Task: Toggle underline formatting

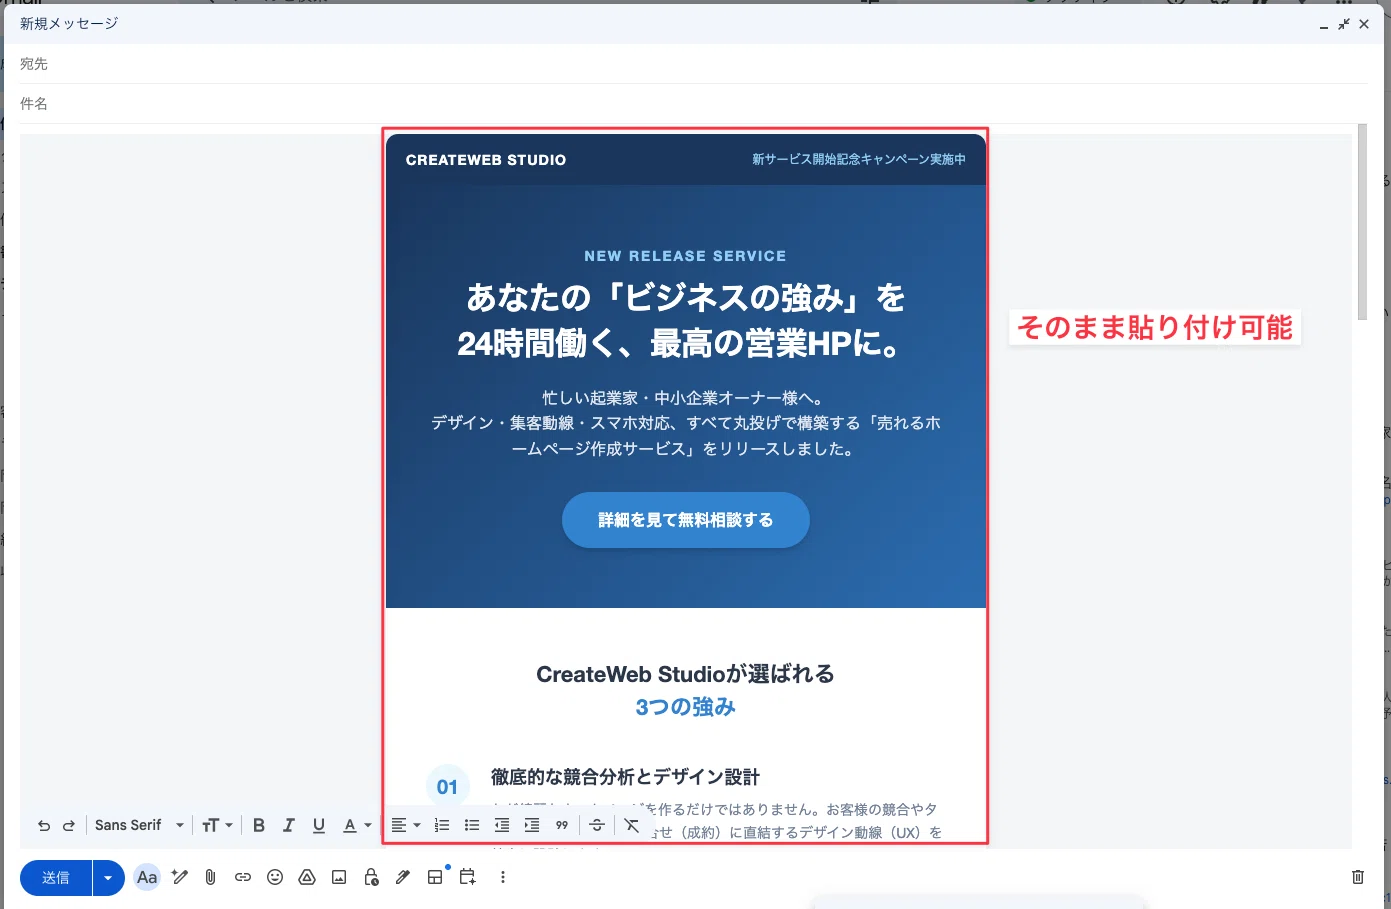Action: point(319,825)
